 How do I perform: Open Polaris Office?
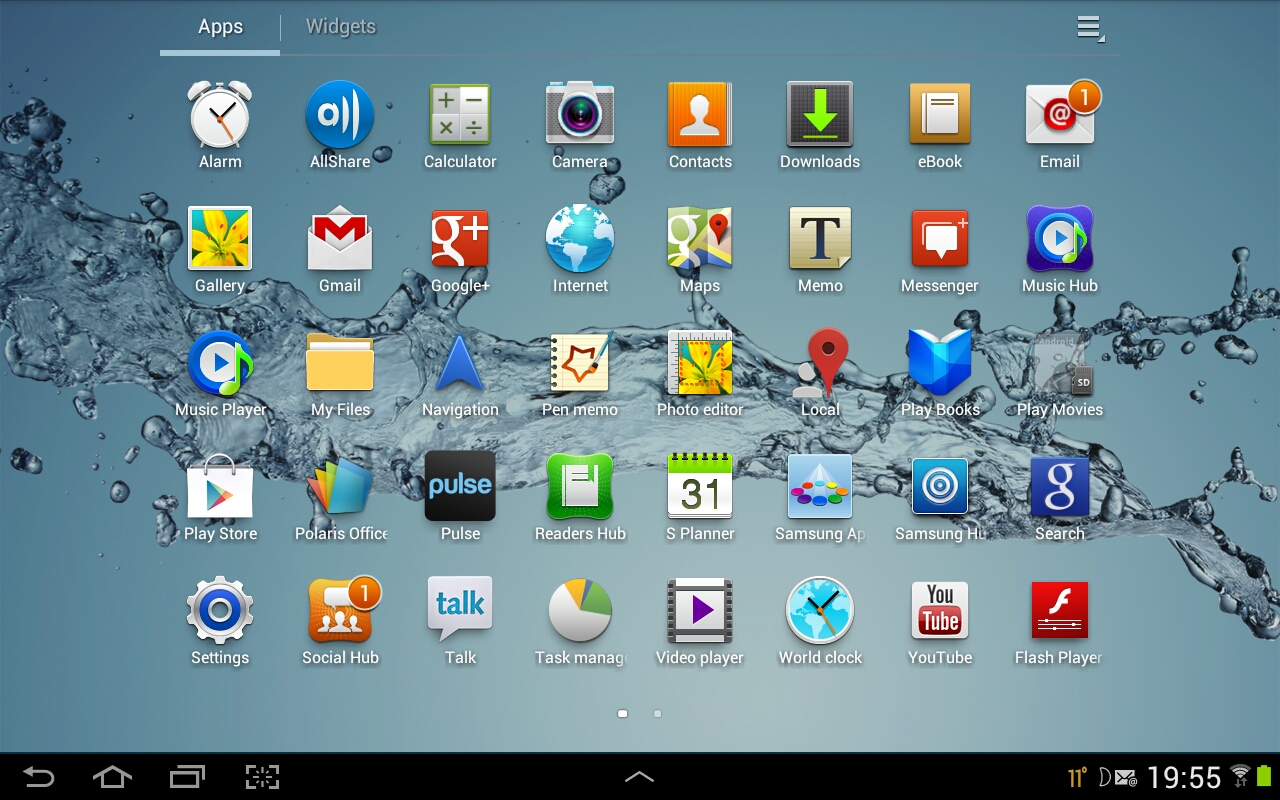tap(340, 489)
